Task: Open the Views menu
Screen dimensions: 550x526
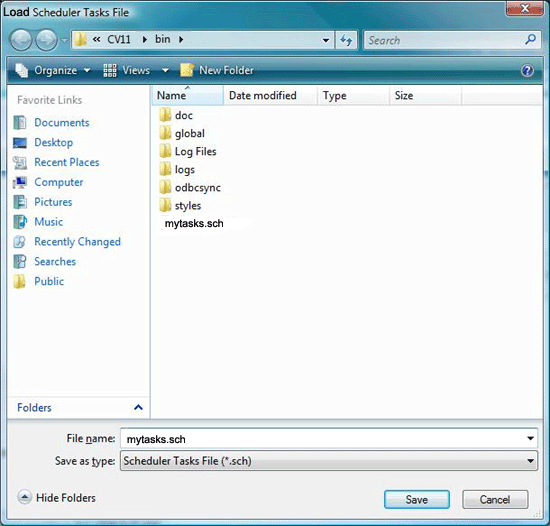Action: 136,70
